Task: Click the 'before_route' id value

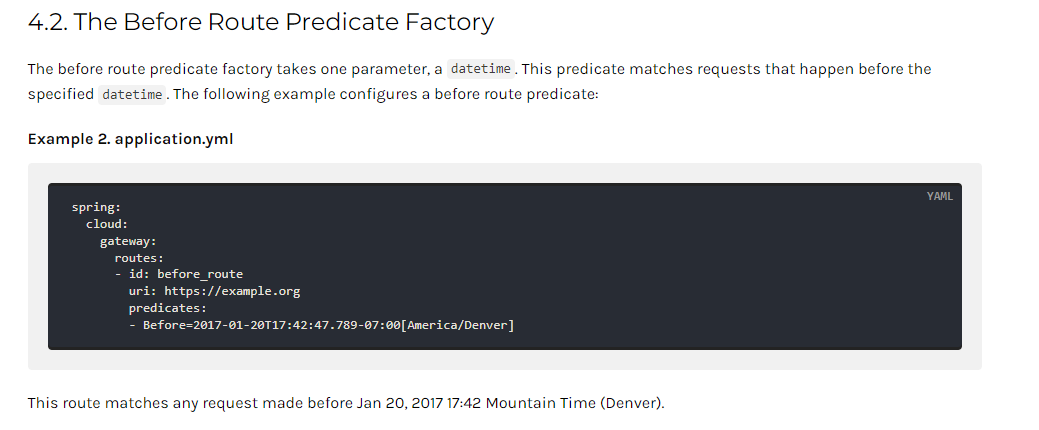Action: pyautogui.click(x=200, y=274)
